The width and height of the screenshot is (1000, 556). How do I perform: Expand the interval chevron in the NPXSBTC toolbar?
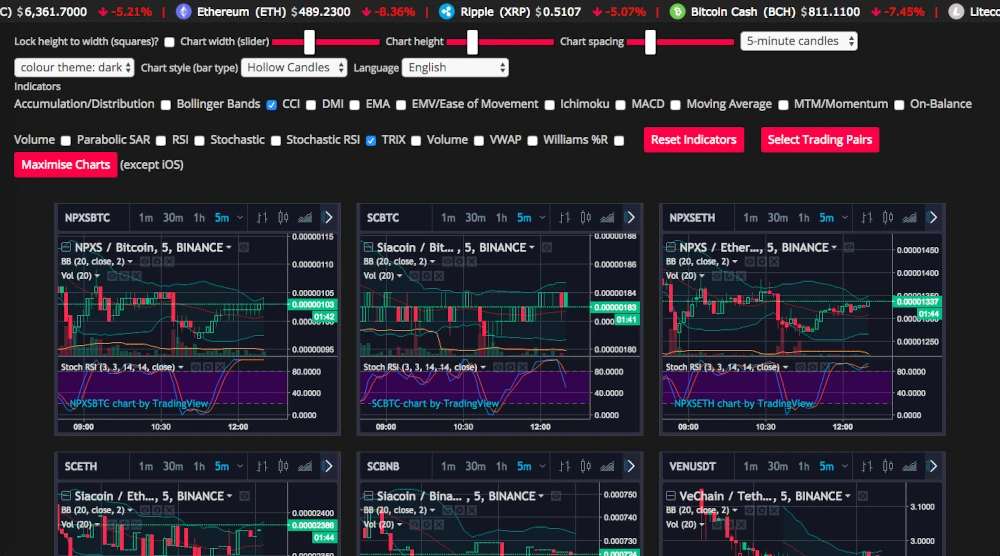240,218
